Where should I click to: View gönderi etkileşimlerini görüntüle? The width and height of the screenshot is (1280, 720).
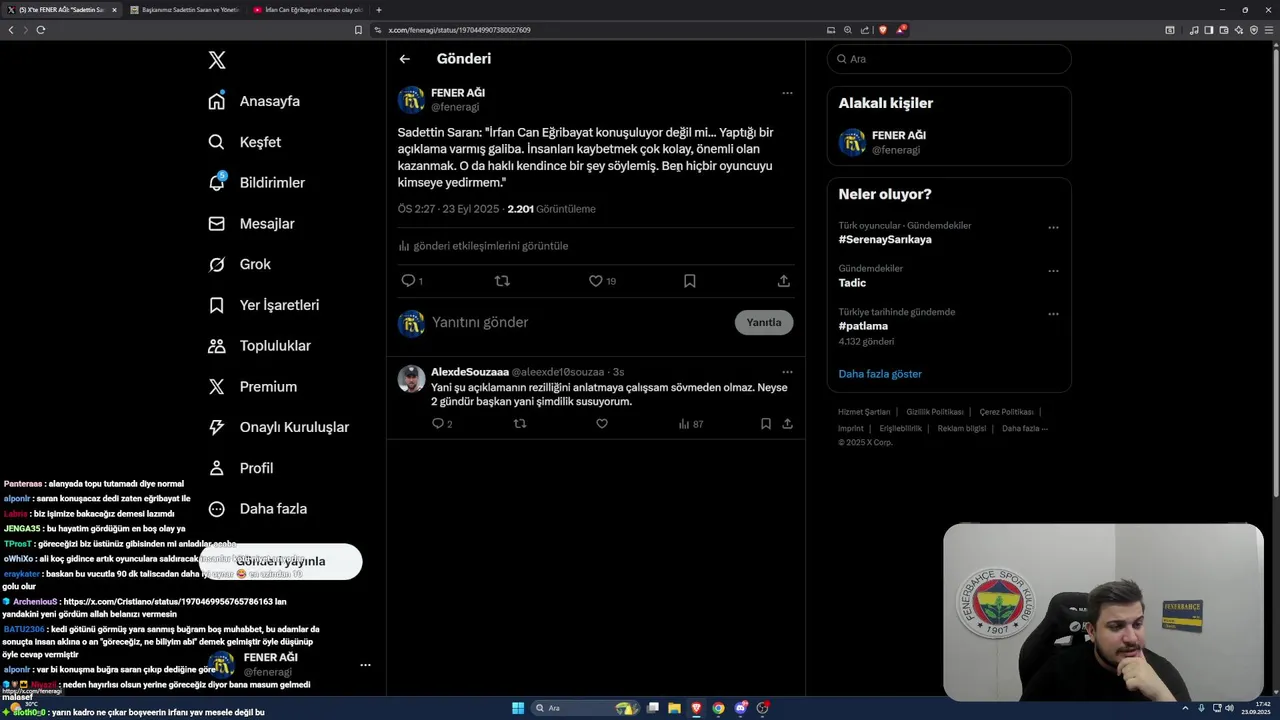point(483,246)
